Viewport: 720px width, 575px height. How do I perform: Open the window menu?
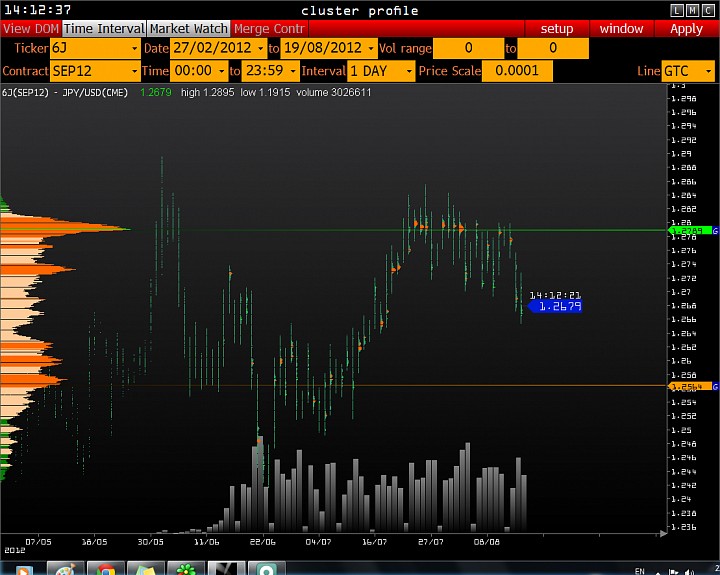[x=621, y=28]
